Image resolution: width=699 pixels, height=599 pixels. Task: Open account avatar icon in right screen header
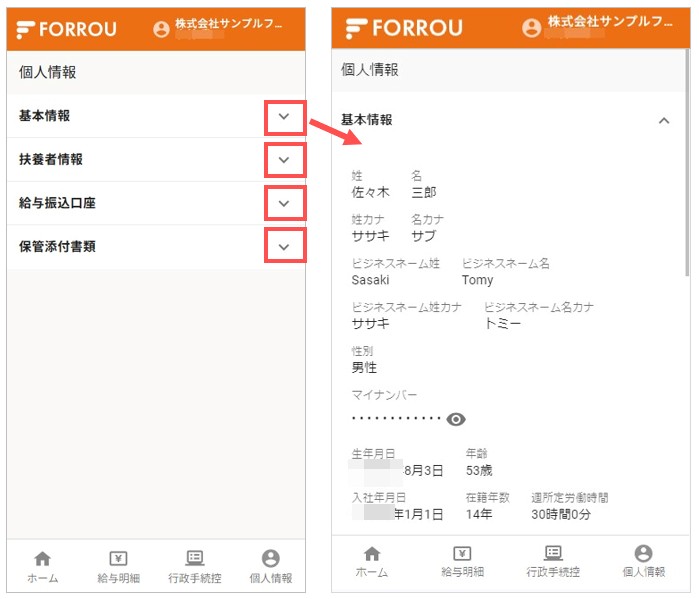click(x=531, y=28)
